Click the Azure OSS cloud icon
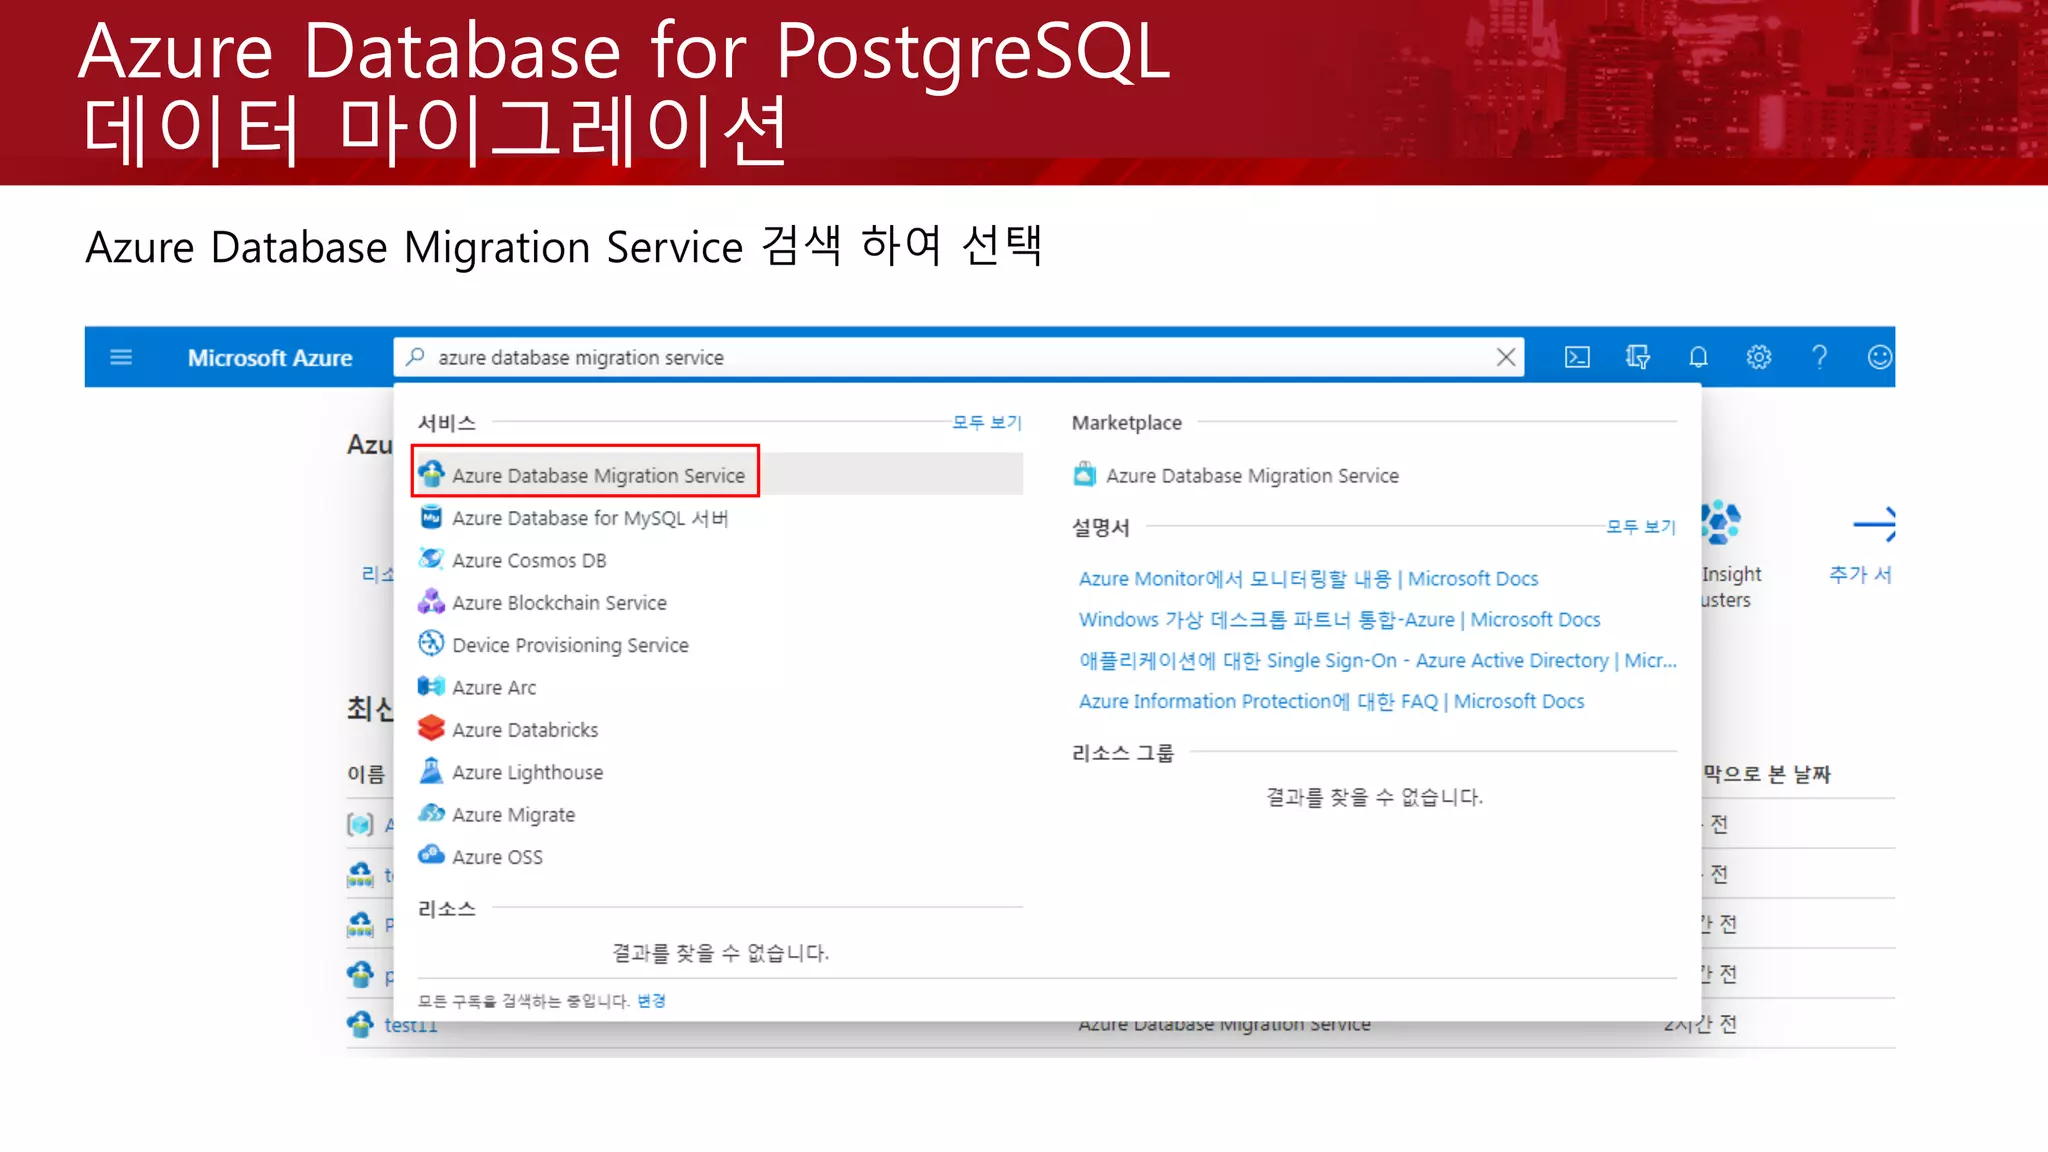The width and height of the screenshot is (2048, 1152). (431, 855)
